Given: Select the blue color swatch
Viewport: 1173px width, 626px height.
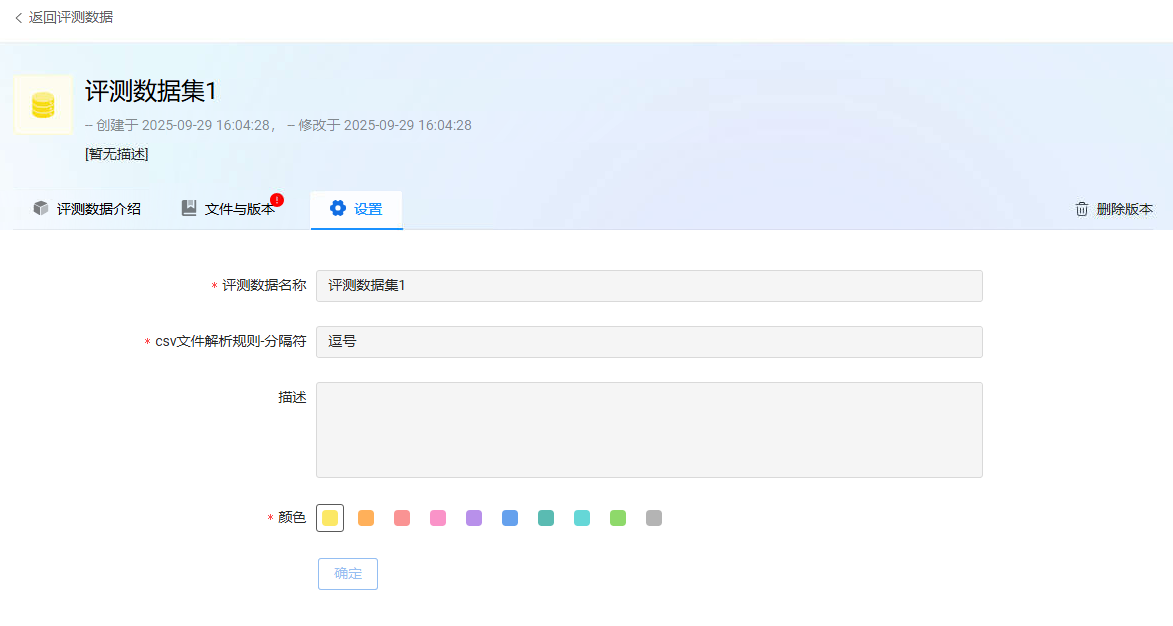Looking at the screenshot, I should [510, 518].
